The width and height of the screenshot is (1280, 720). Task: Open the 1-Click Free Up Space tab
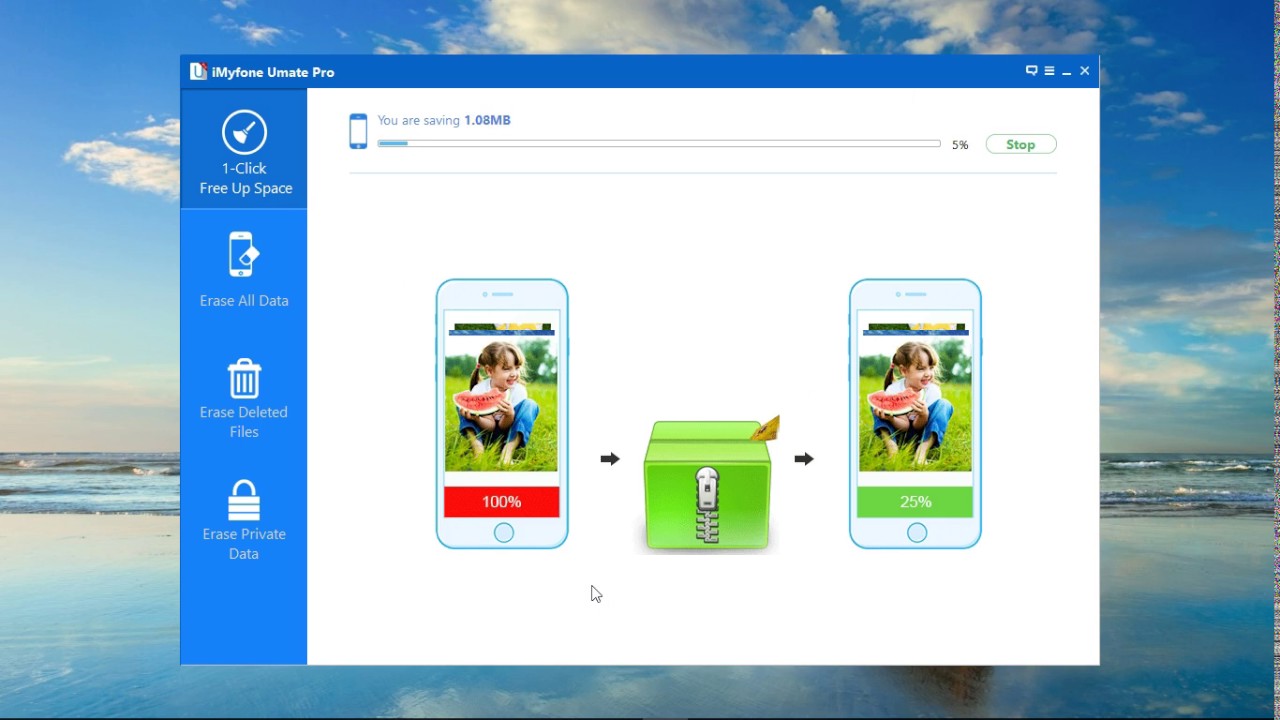[244, 149]
